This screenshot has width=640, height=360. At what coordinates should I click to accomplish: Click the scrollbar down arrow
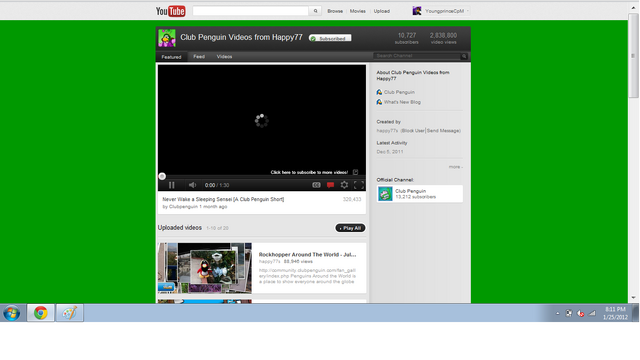click(x=633, y=298)
